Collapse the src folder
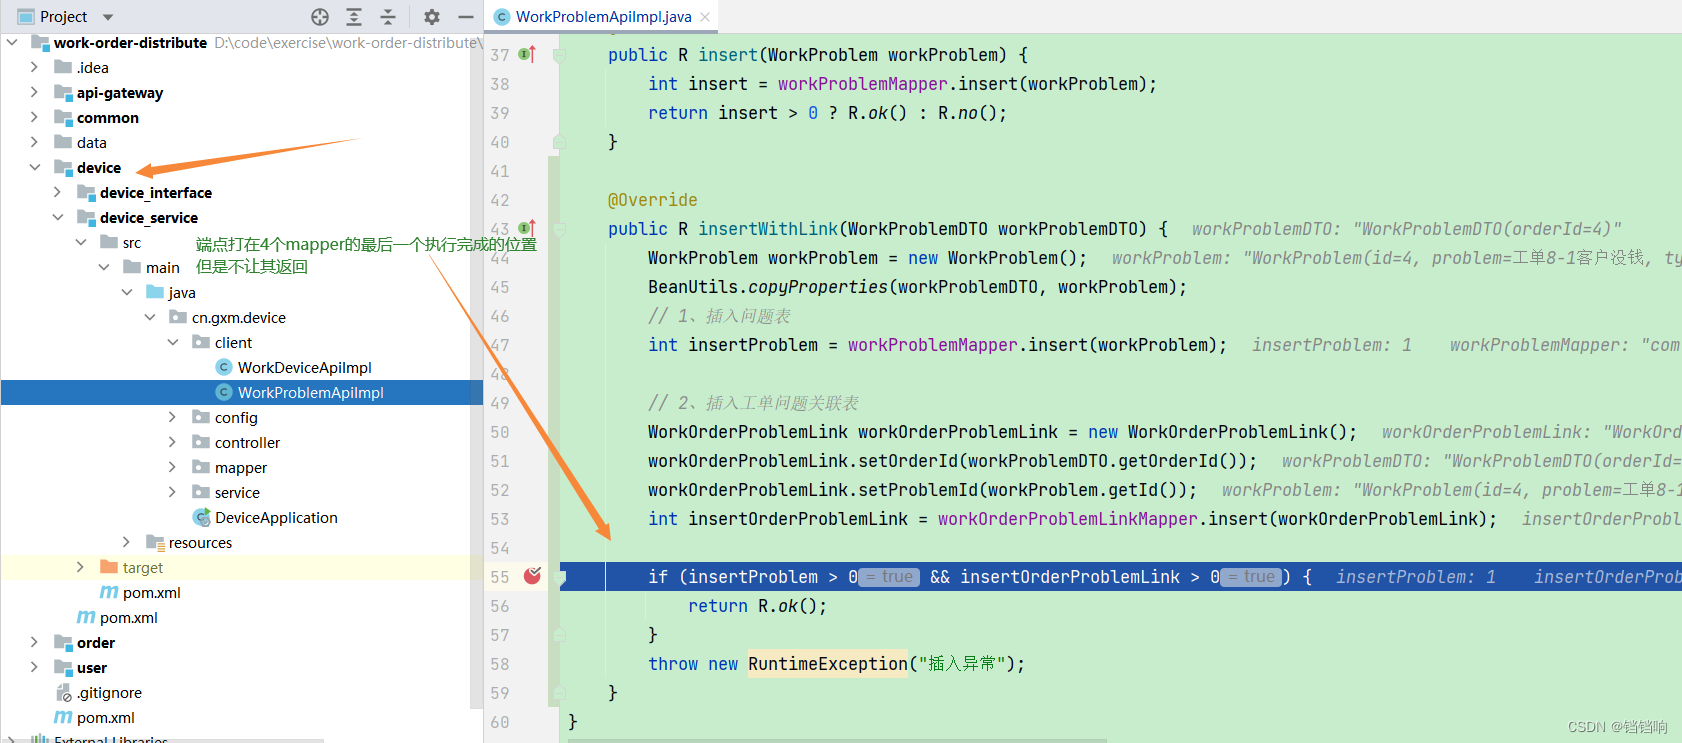 81,242
